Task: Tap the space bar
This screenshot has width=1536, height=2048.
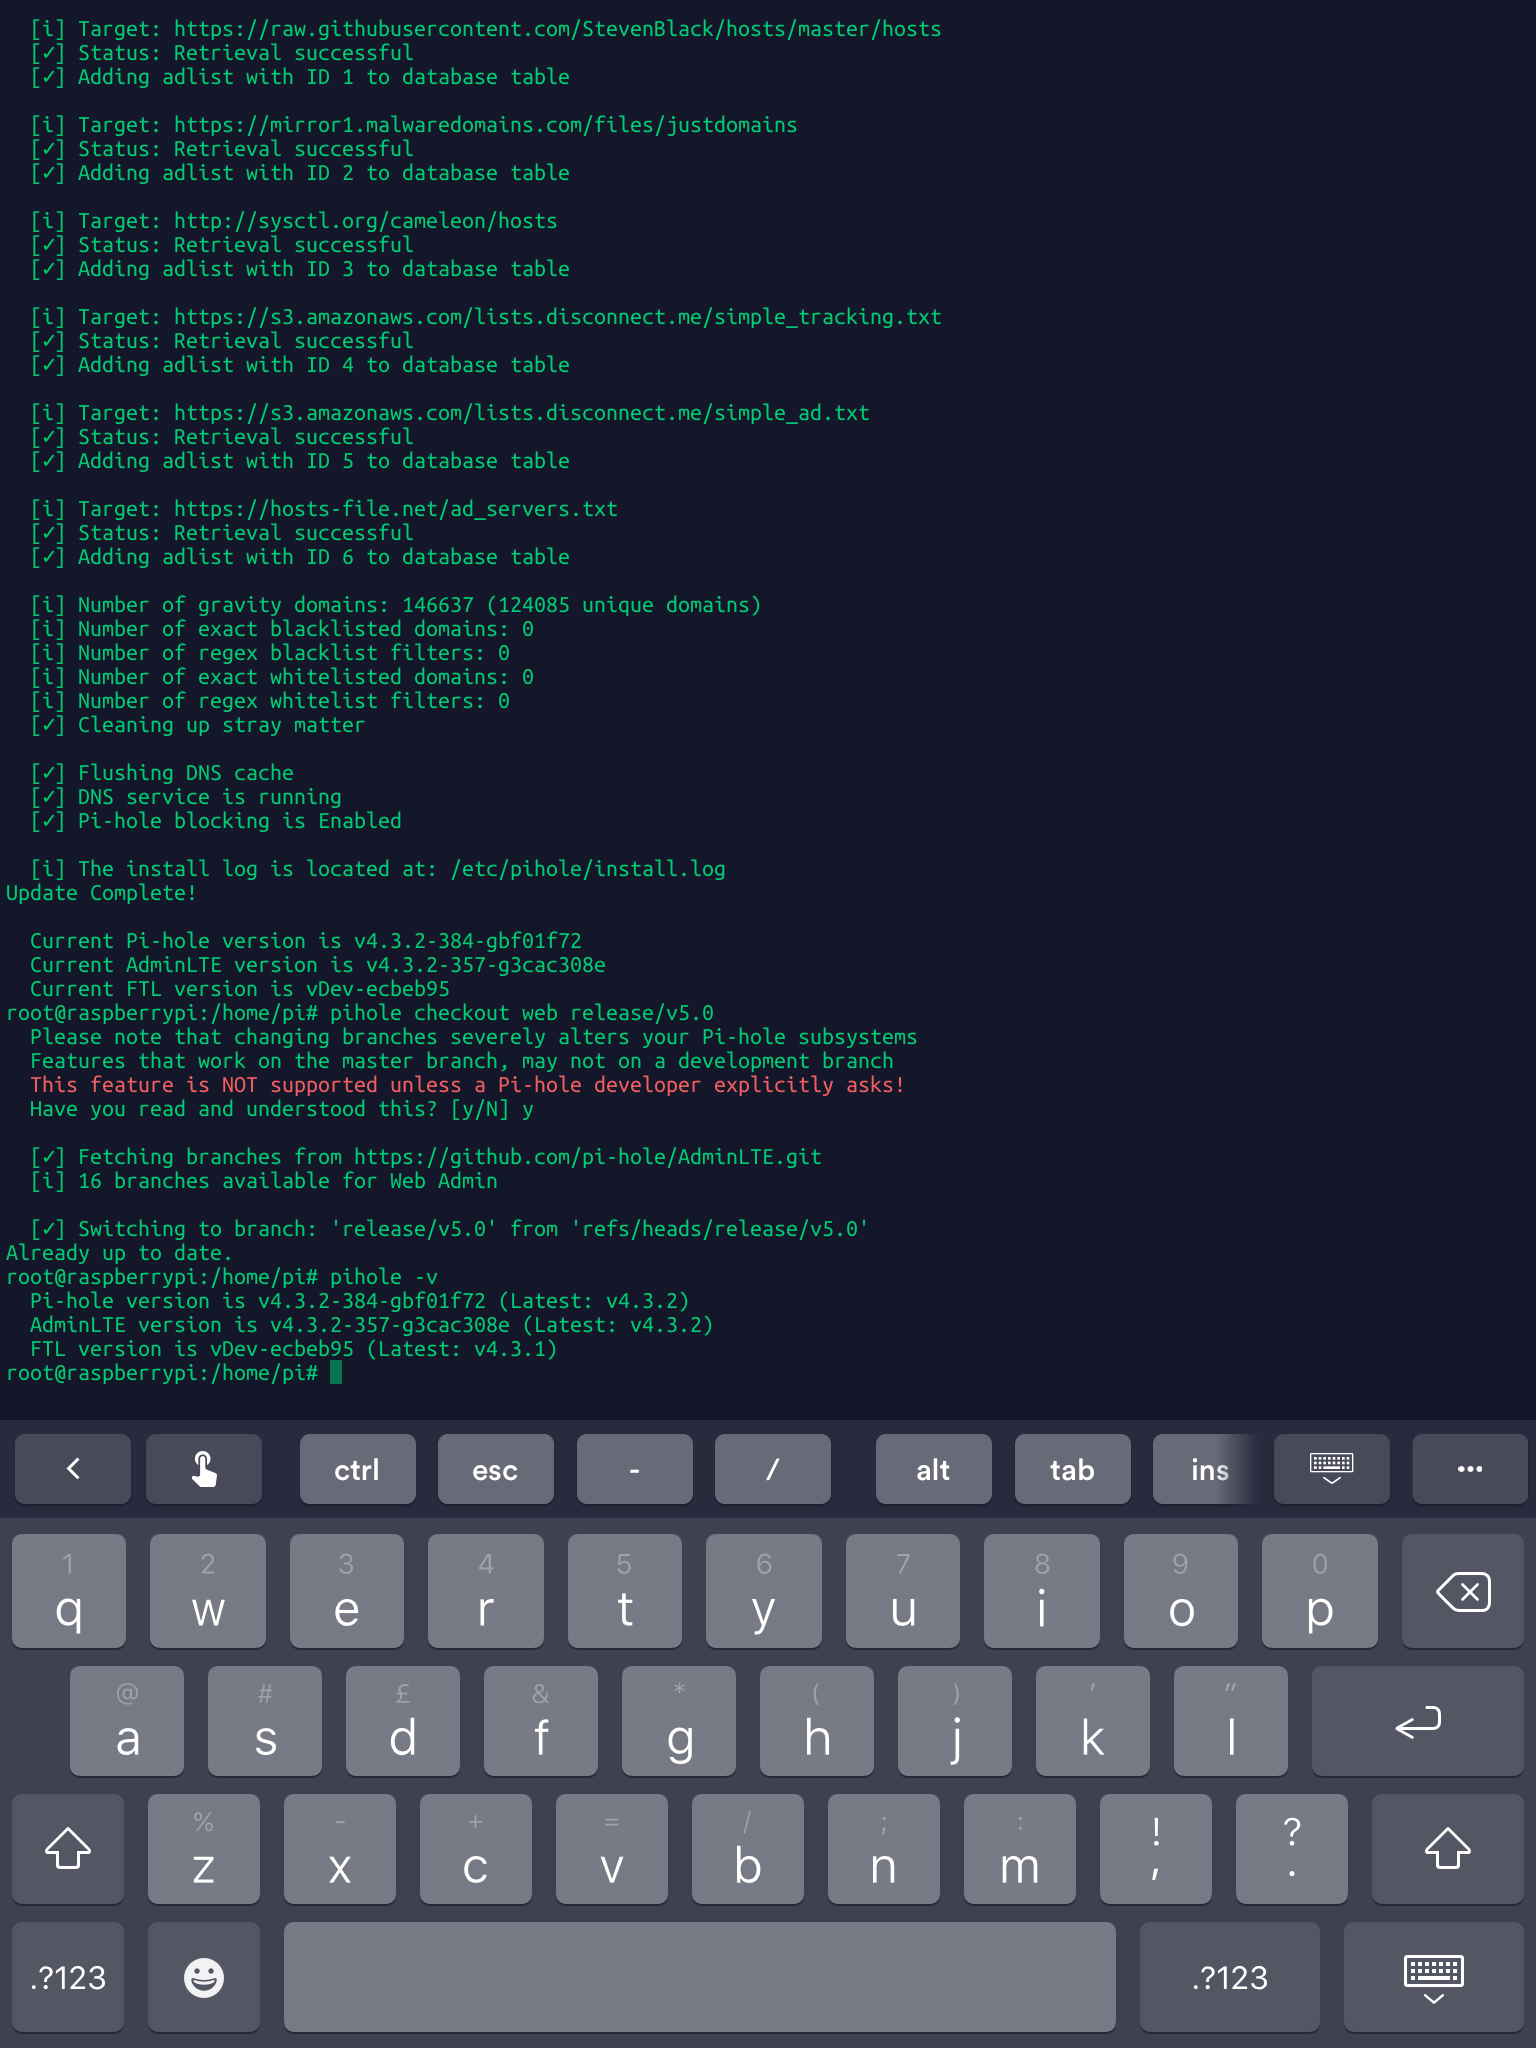Action: click(699, 1977)
